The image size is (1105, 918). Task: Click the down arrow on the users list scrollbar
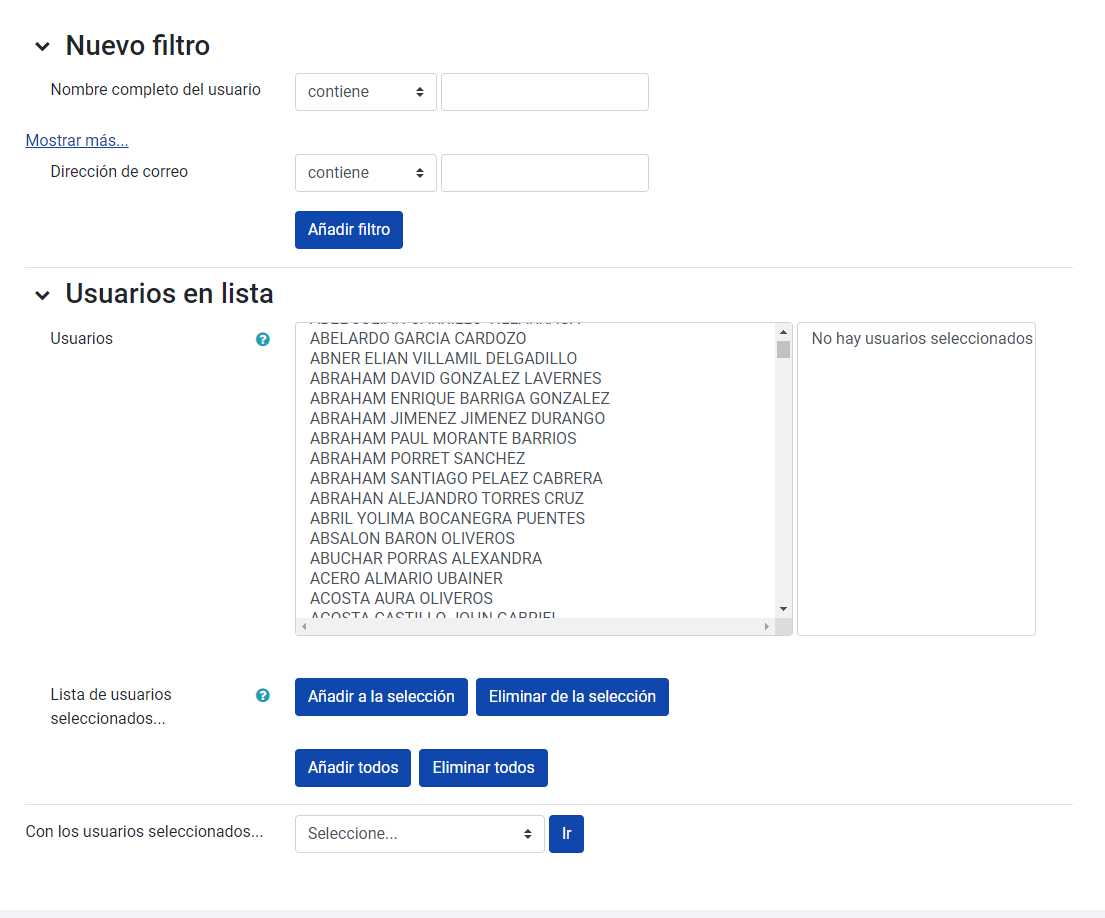[x=783, y=608]
